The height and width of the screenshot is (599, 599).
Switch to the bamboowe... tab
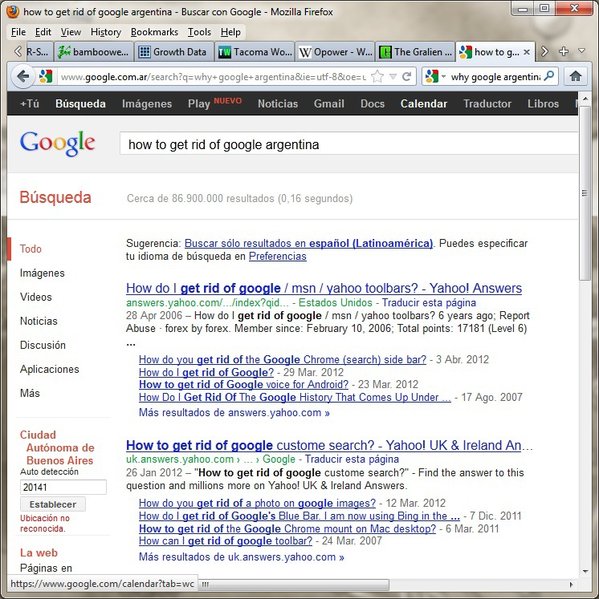[94, 52]
